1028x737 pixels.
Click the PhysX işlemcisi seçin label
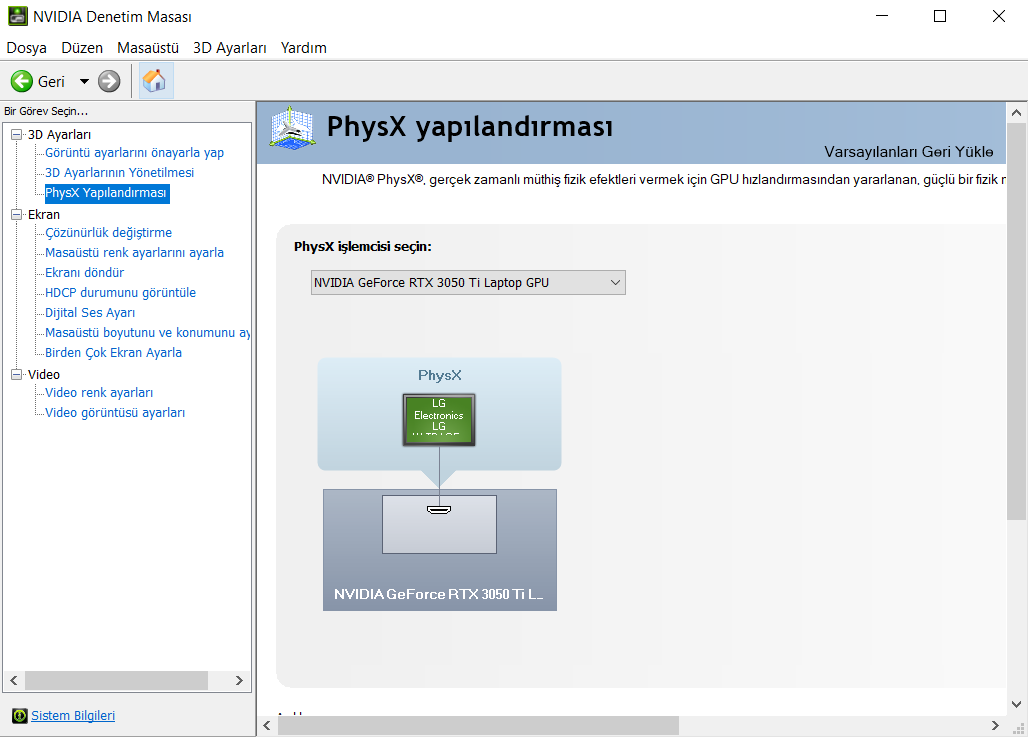click(363, 247)
